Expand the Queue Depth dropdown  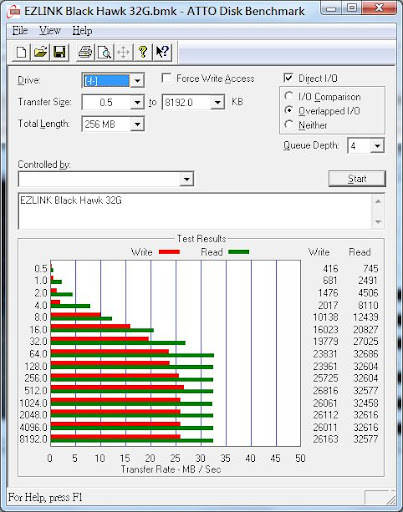[377, 146]
